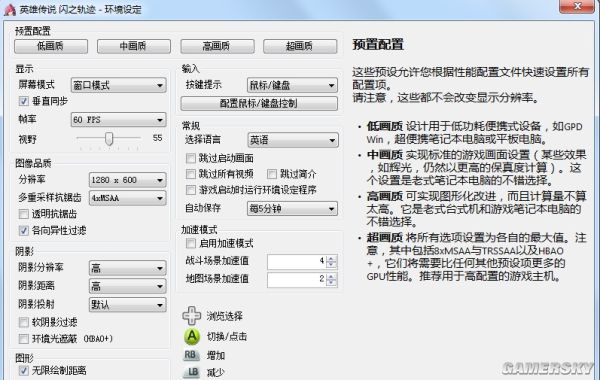Open the 自动保存 每5分钟 dropdown
Viewport: 600px width, 380px height.
click(293, 209)
